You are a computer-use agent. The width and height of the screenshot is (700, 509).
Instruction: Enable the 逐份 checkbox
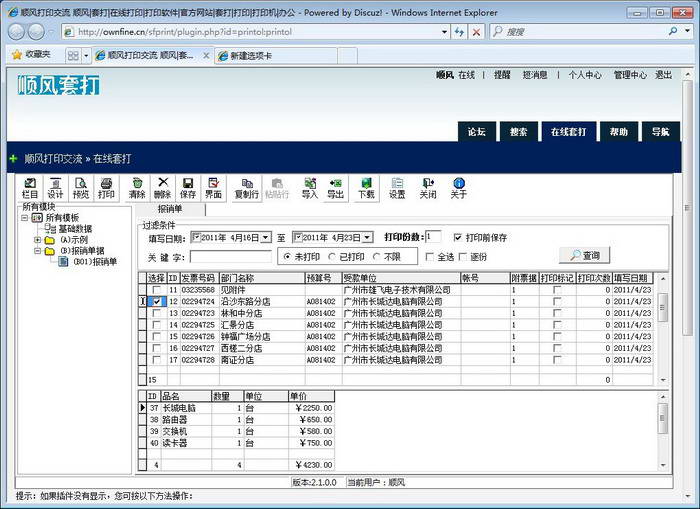(x=463, y=257)
